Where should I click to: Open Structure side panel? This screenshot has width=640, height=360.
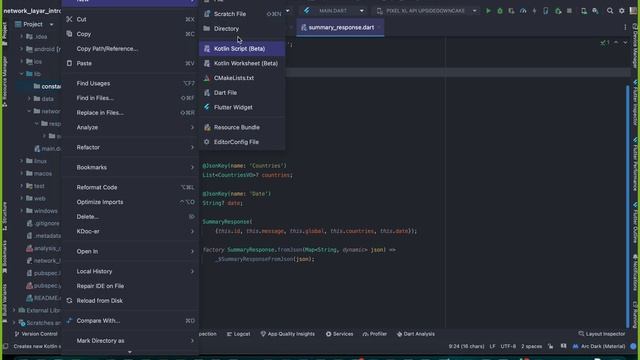[4, 216]
